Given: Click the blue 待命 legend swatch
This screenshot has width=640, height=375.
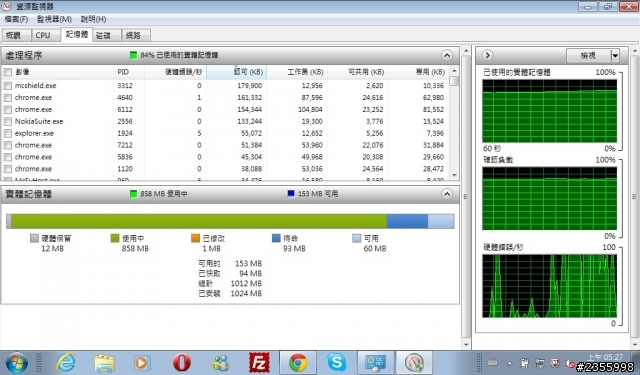Looking at the screenshot, I should pyautogui.click(x=276, y=238).
